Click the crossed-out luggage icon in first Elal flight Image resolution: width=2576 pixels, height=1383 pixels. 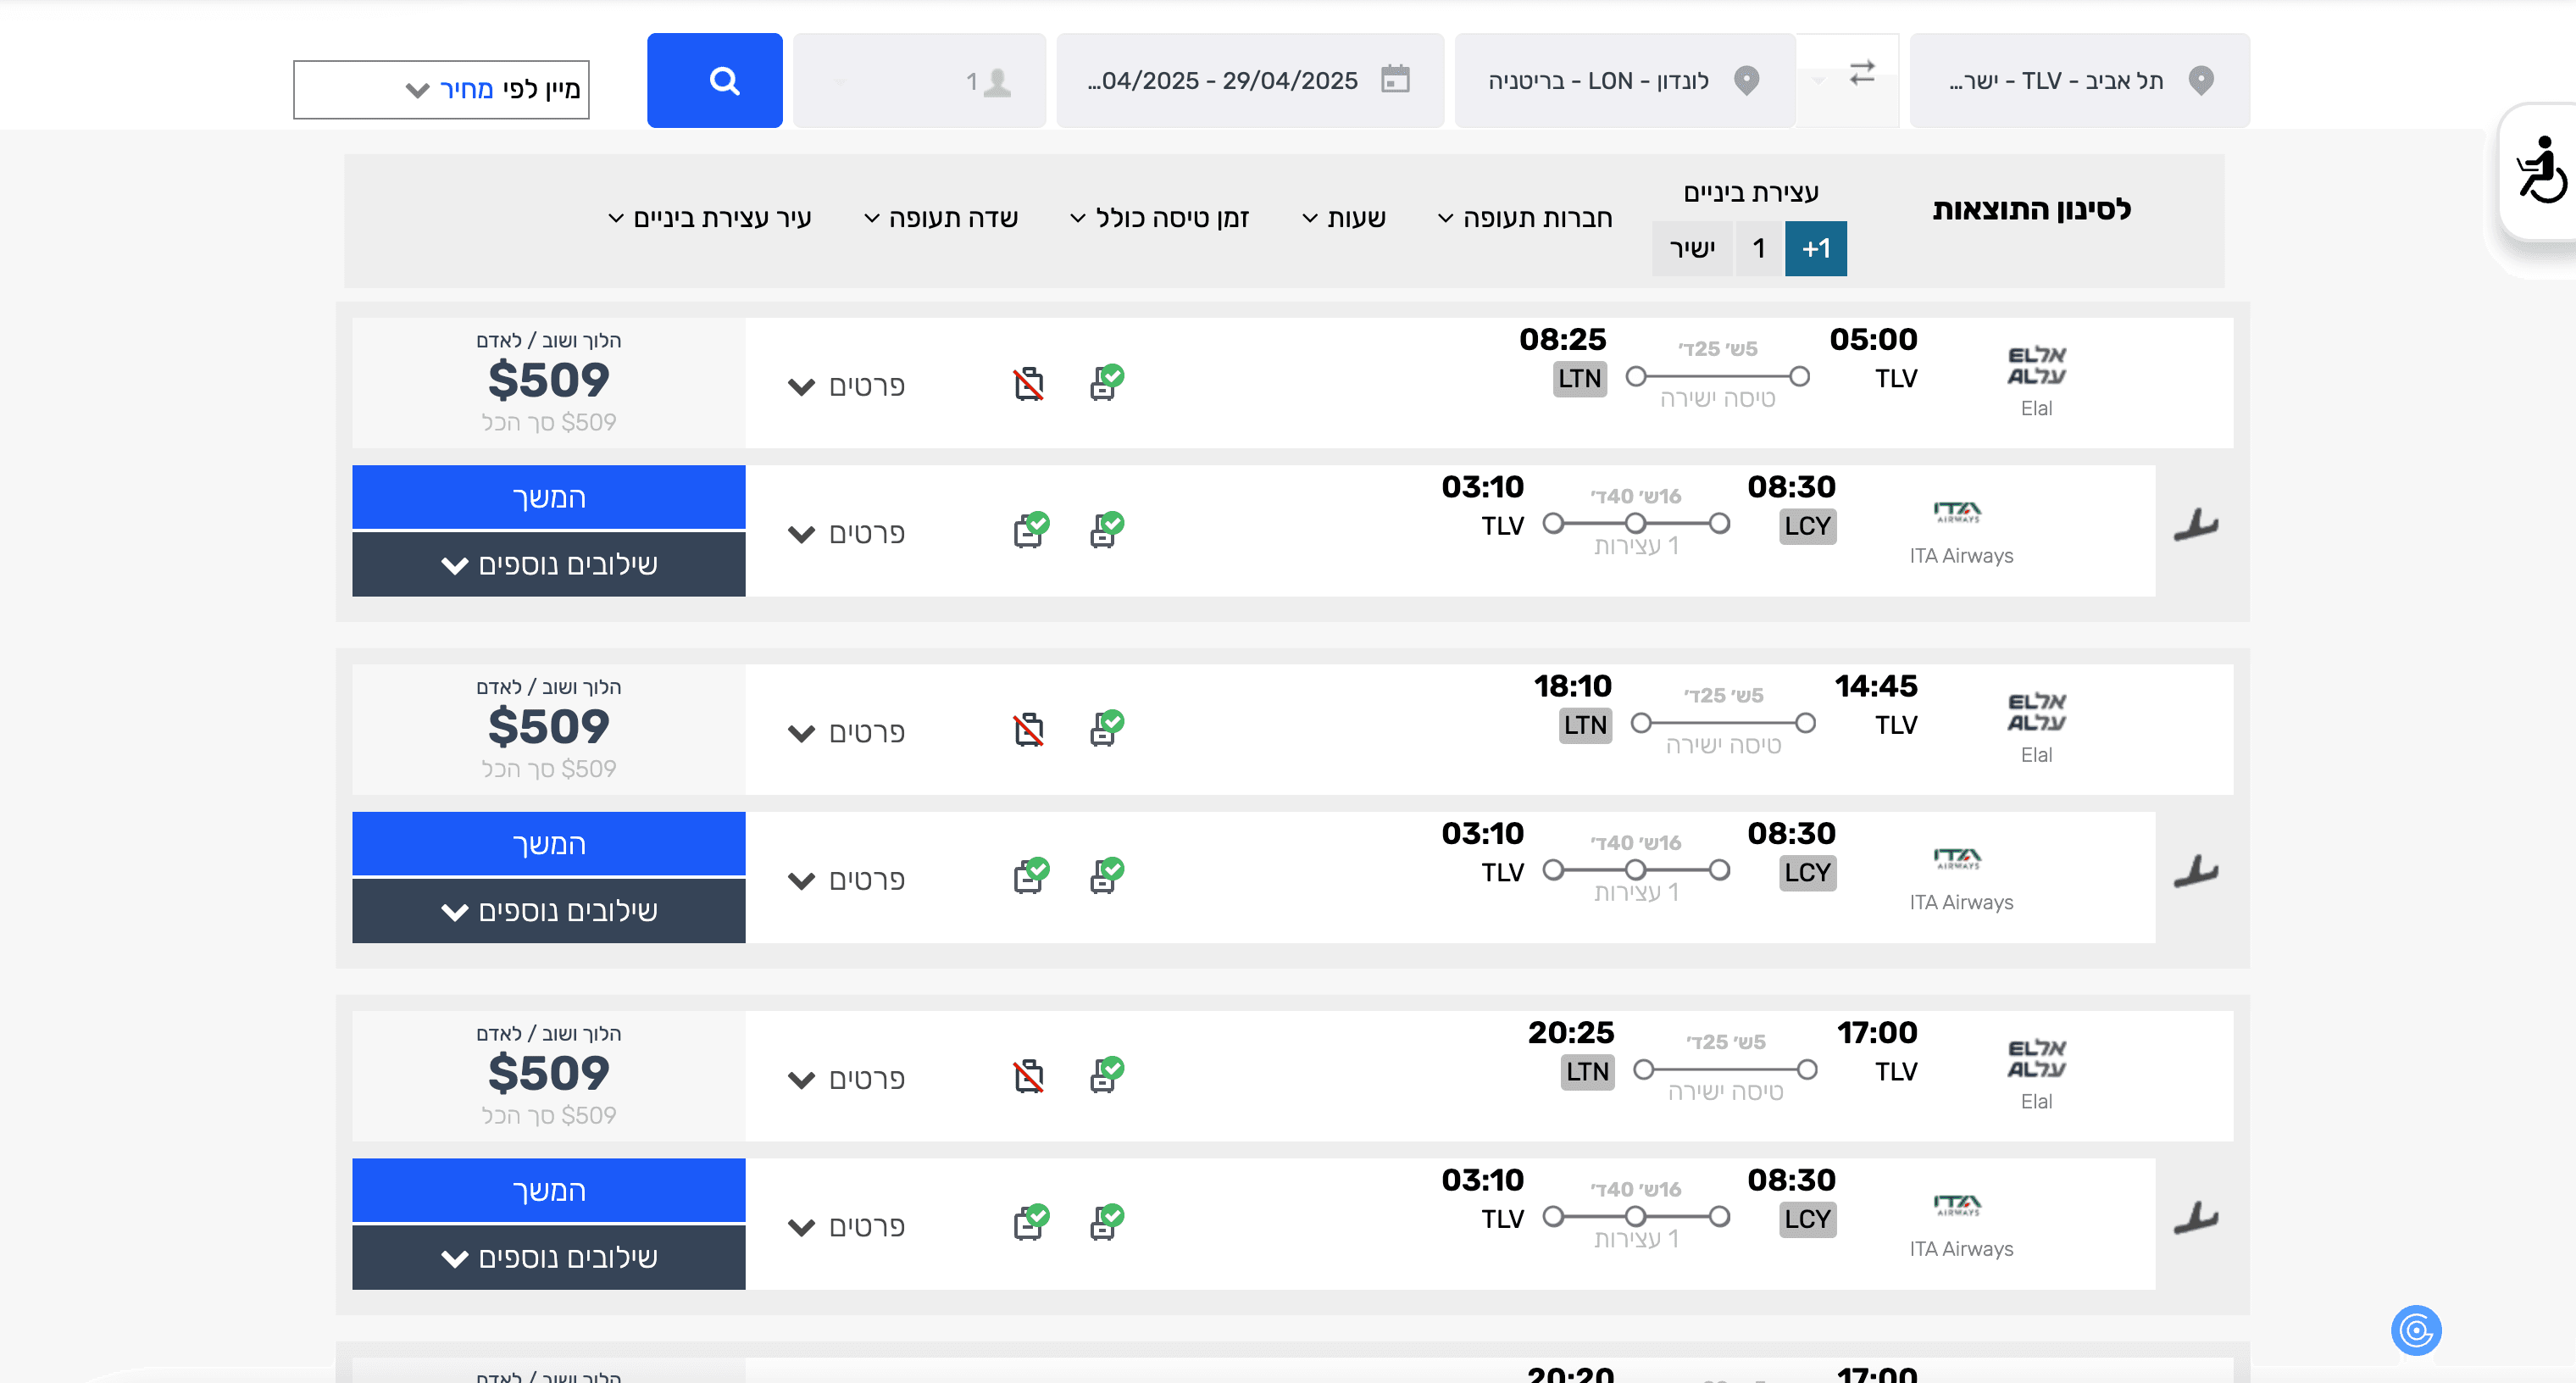click(x=1028, y=384)
